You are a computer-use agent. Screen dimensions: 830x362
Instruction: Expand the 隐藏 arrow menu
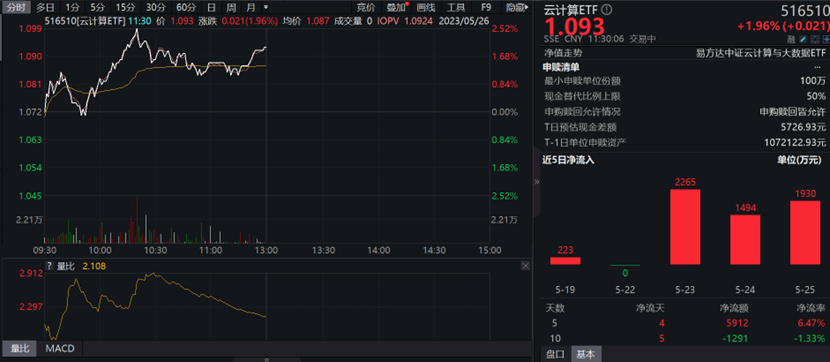click(516, 7)
